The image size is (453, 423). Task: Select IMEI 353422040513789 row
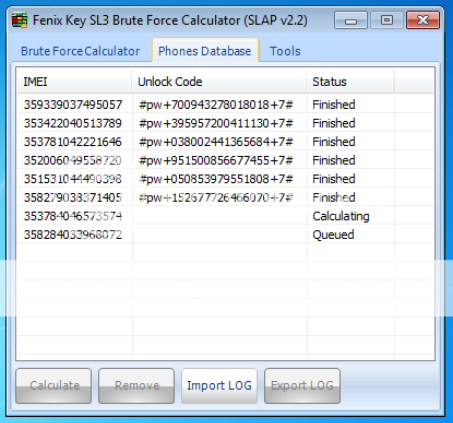tap(225, 123)
